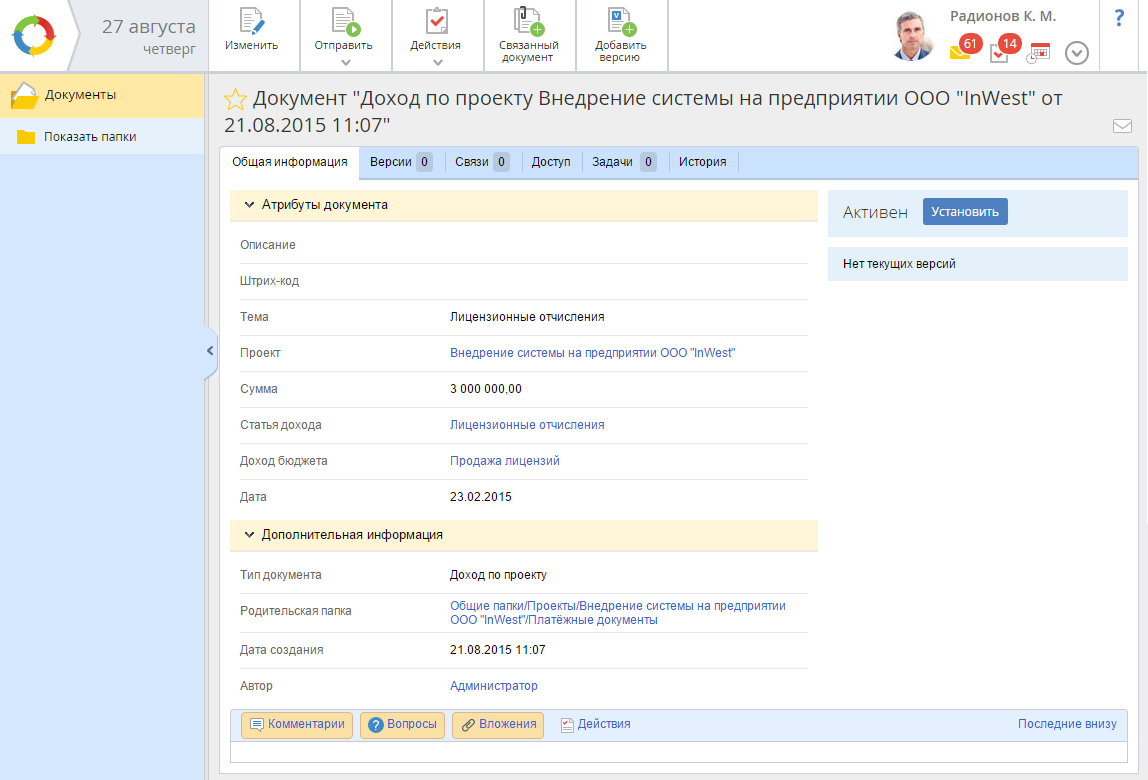The height and width of the screenshot is (780, 1148).
Task: Open the Продажа лицензий link
Action: [x=505, y=461]
